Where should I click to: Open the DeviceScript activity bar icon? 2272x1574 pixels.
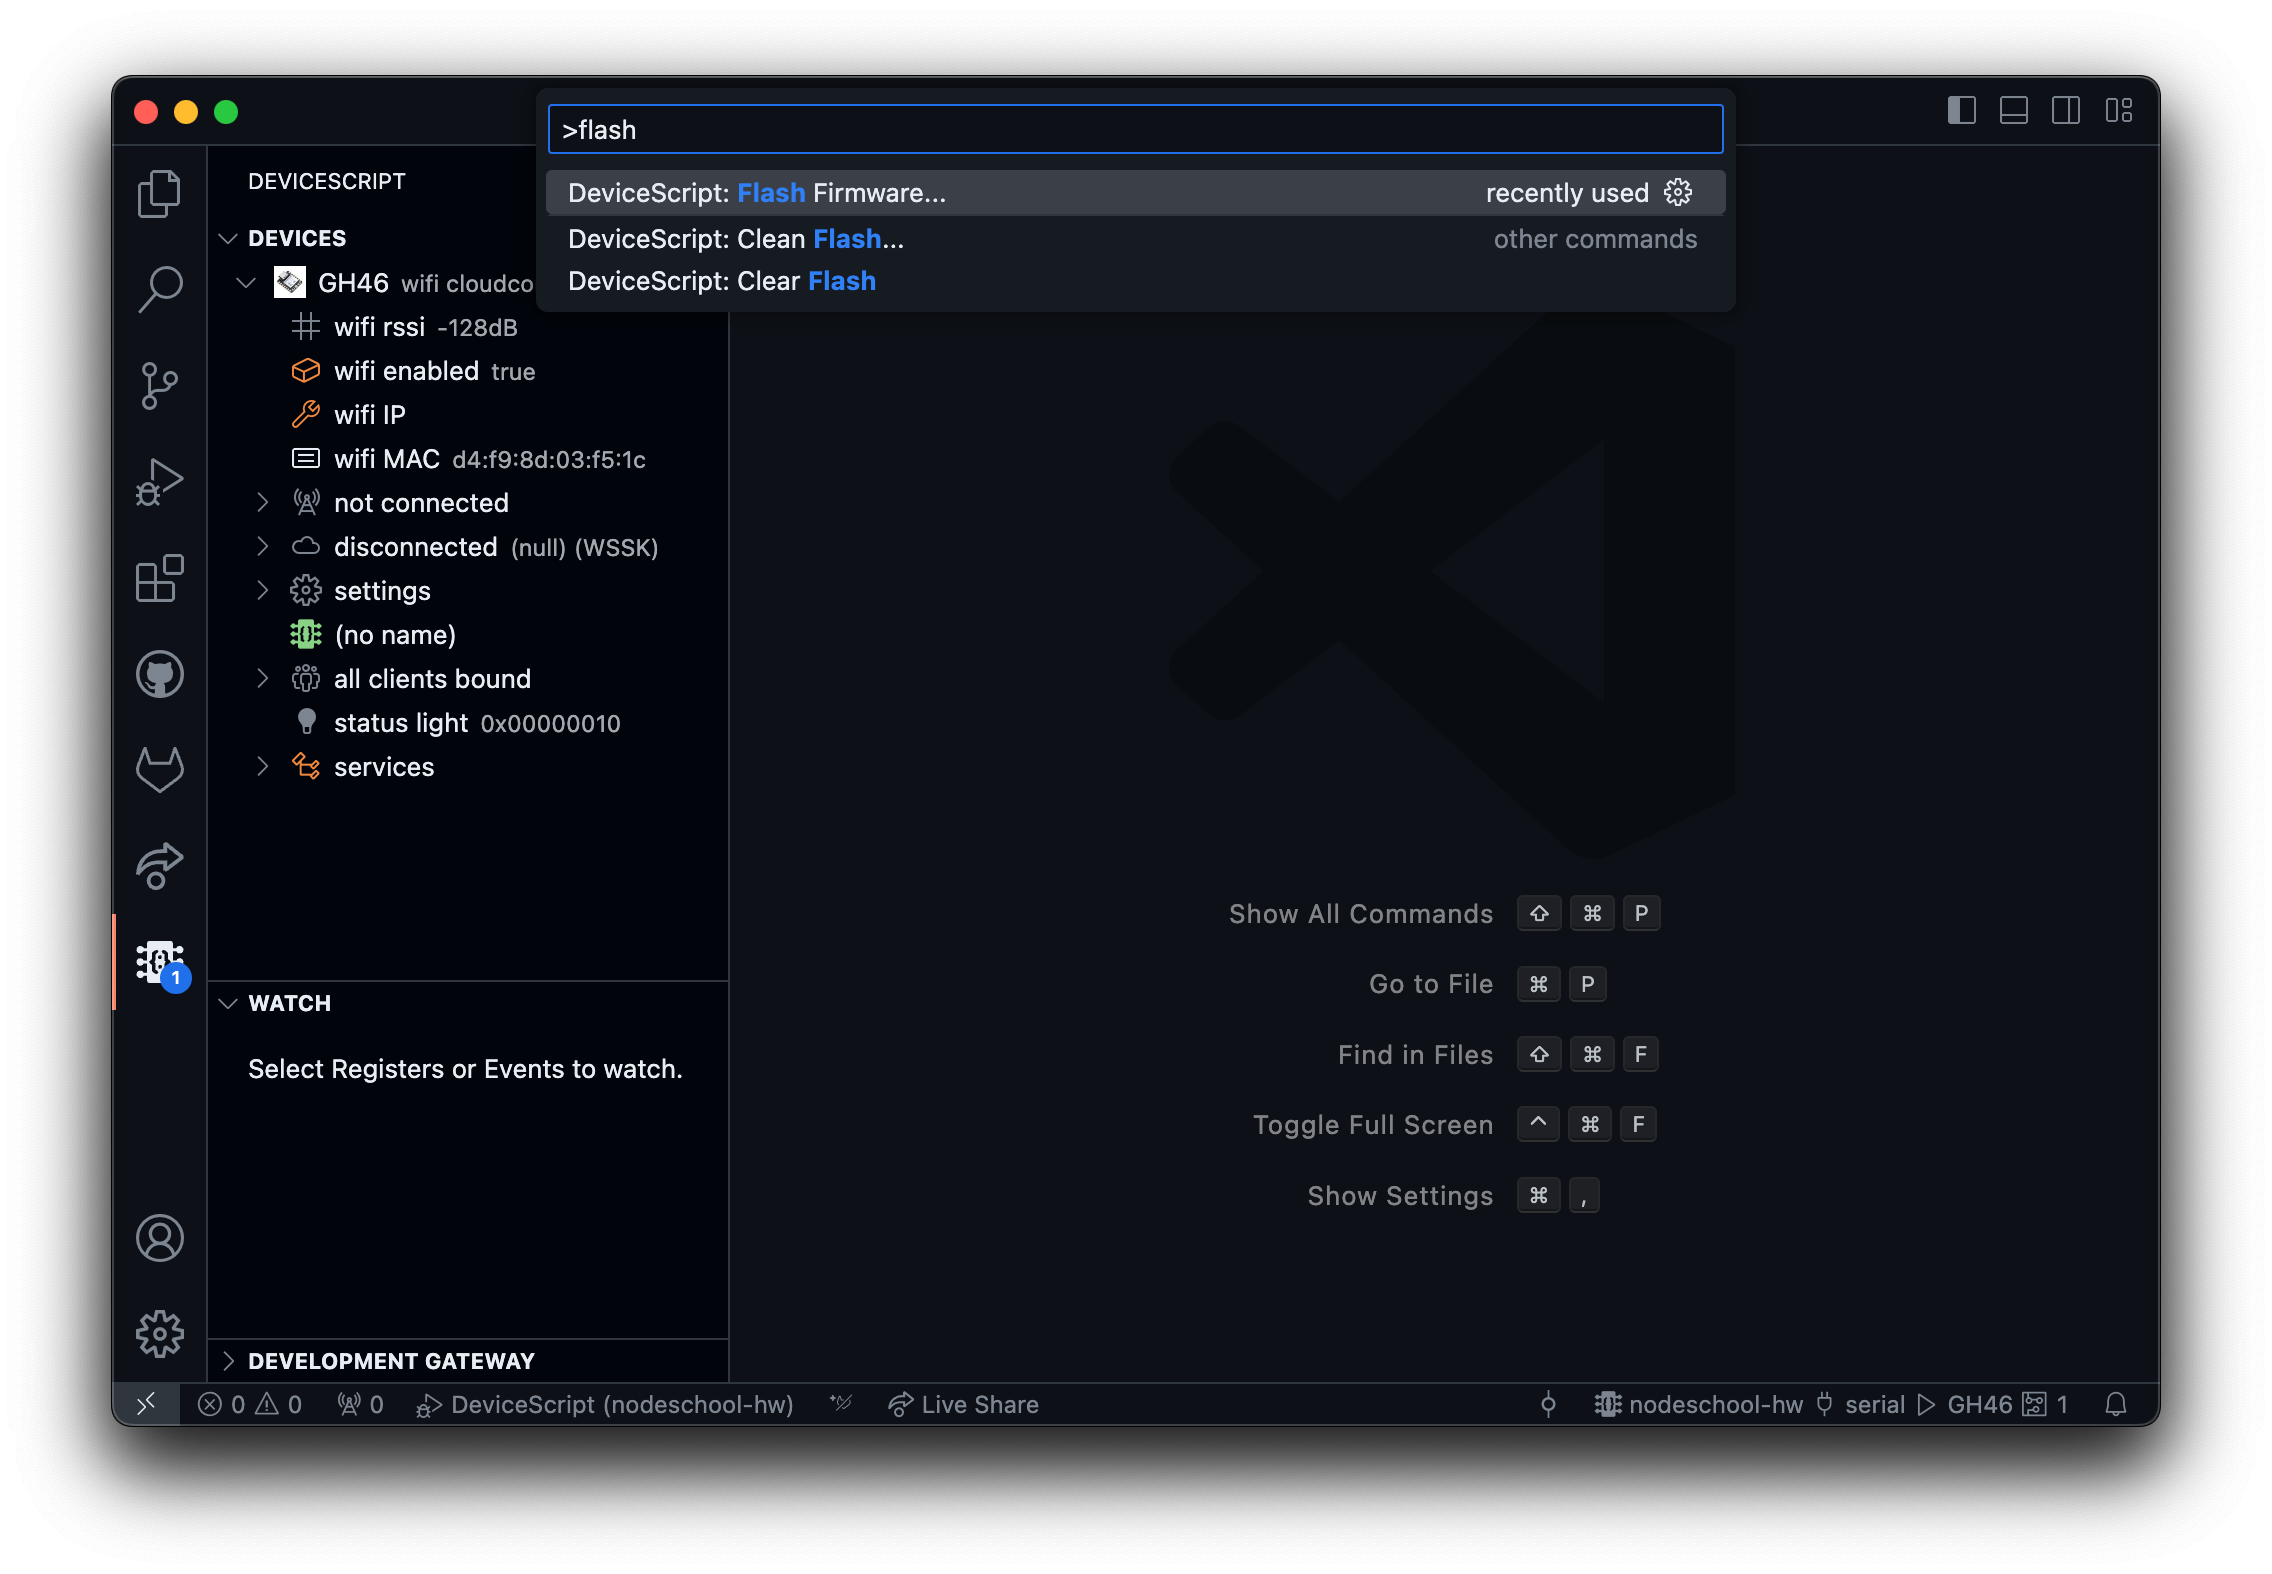pos(159,962)
